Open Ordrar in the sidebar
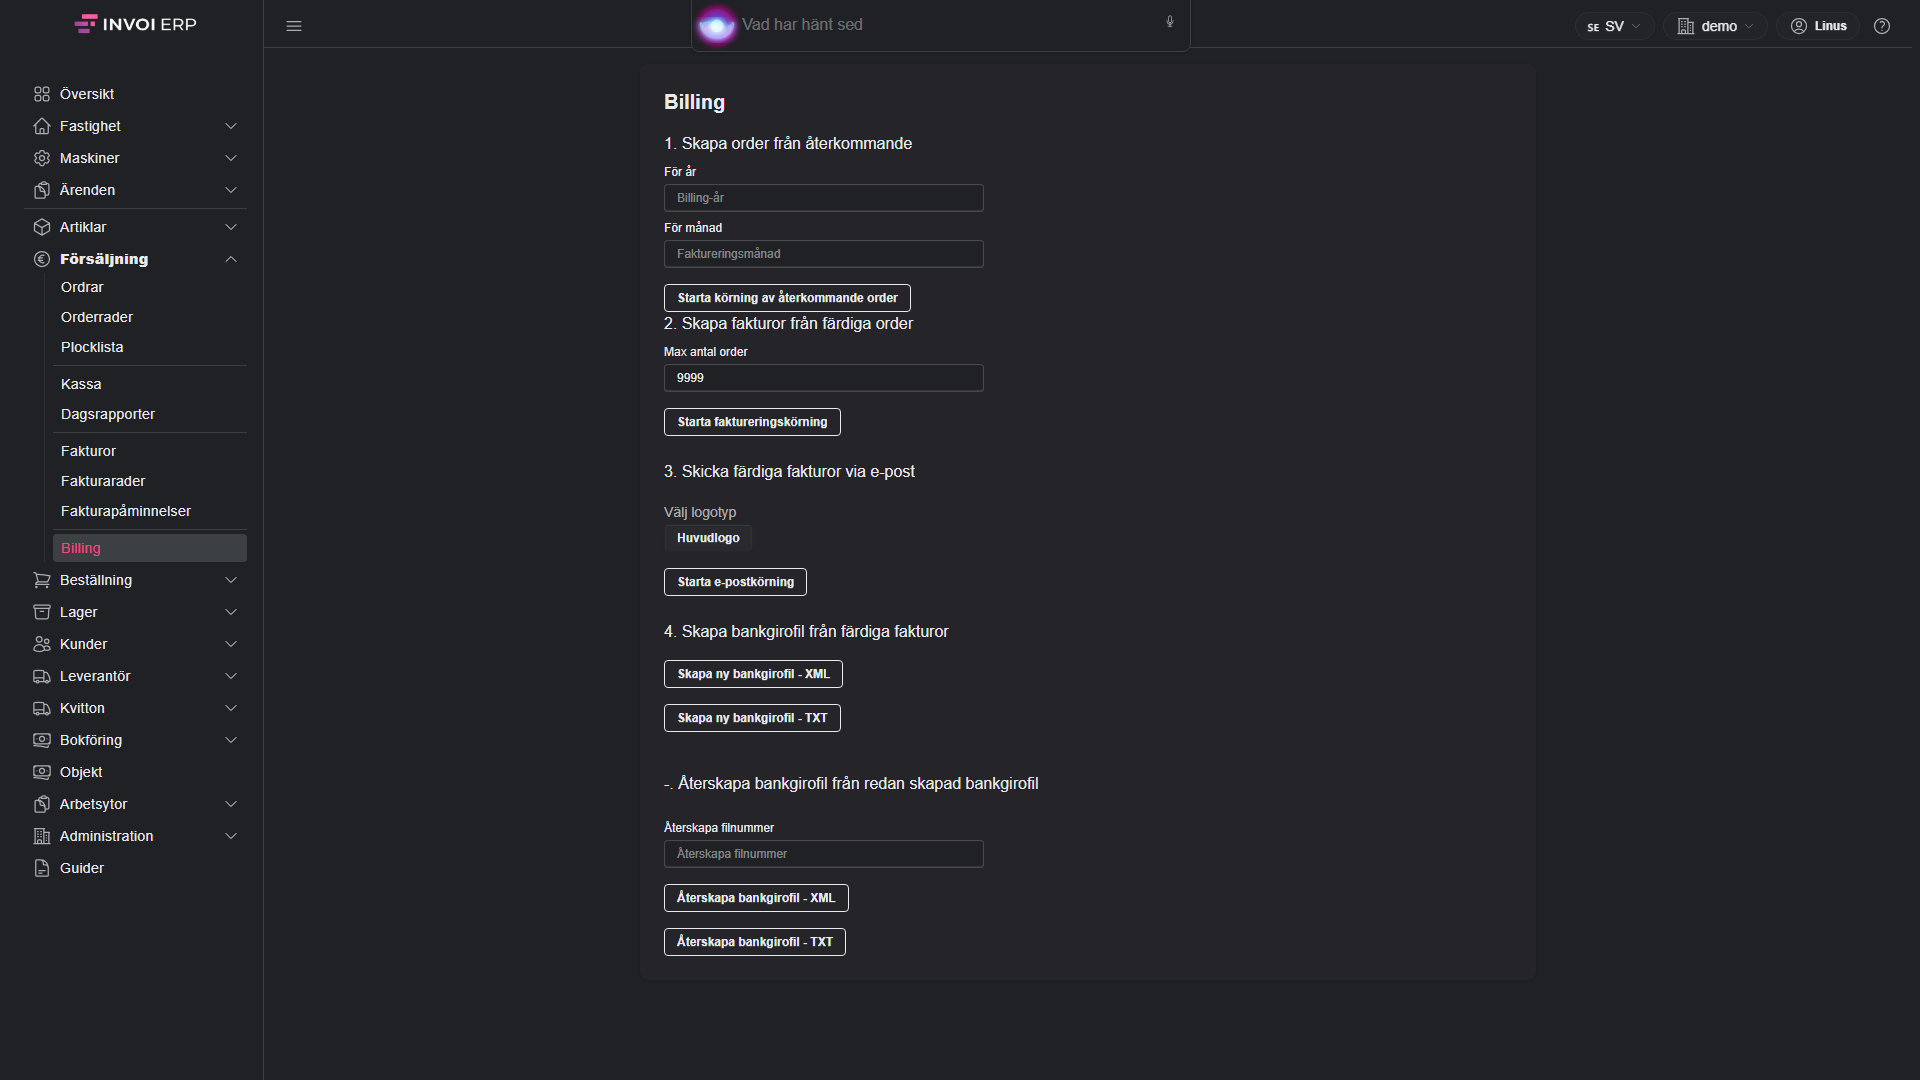 82,287
